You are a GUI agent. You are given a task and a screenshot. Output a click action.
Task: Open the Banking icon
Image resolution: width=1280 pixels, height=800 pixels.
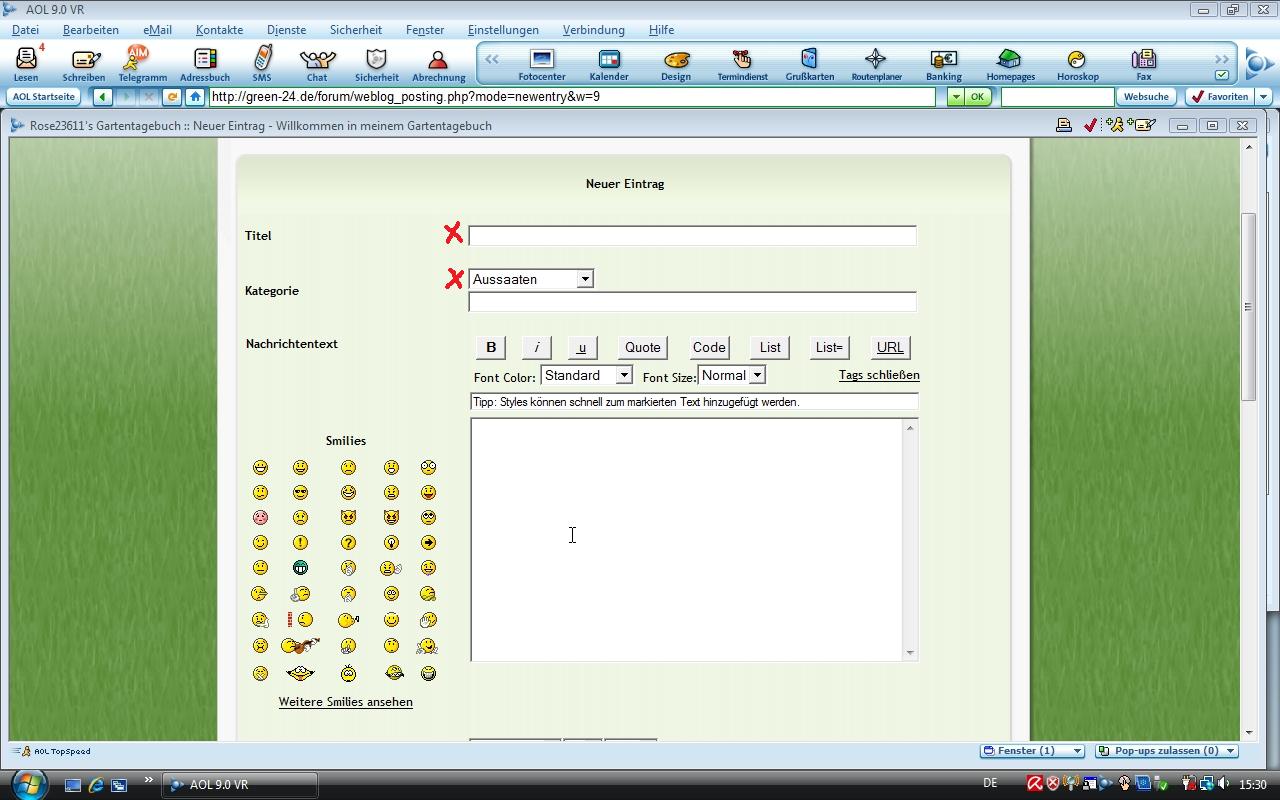(943, 62)
